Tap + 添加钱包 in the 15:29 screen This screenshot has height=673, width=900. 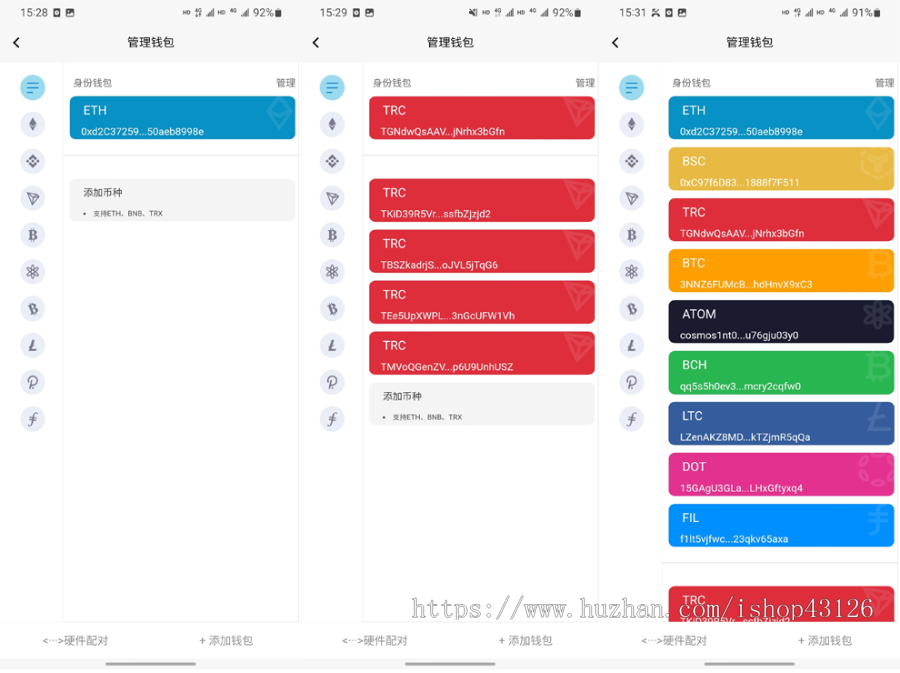[525, 641]
